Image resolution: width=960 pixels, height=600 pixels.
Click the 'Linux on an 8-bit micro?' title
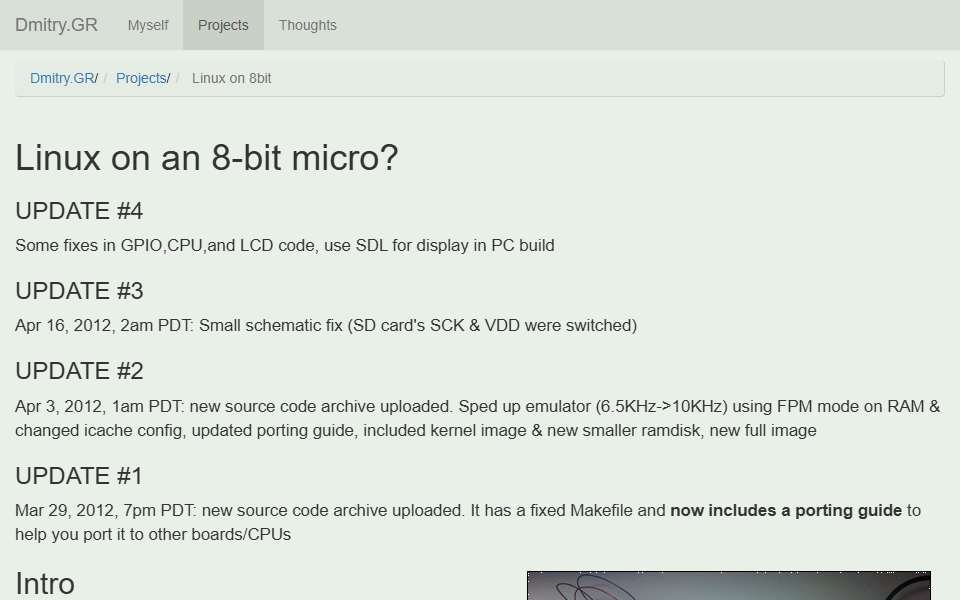pyautogui.click(x=206, y=158)
